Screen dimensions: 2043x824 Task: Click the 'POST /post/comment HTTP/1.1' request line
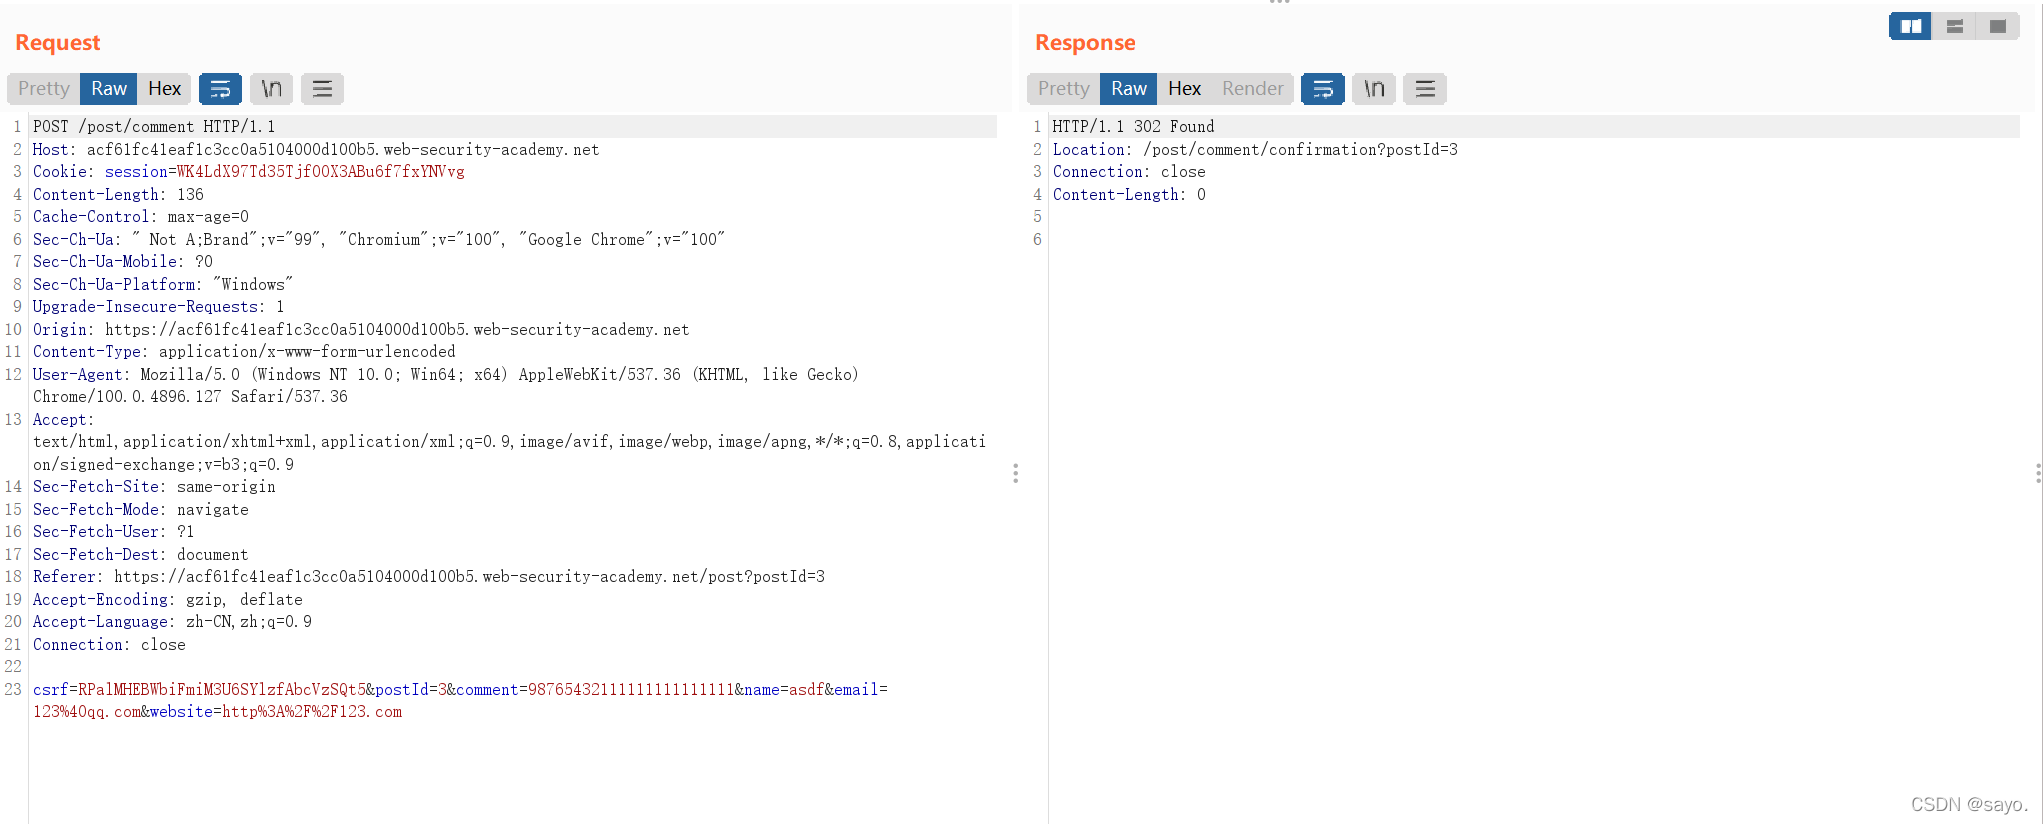[154, 127]
